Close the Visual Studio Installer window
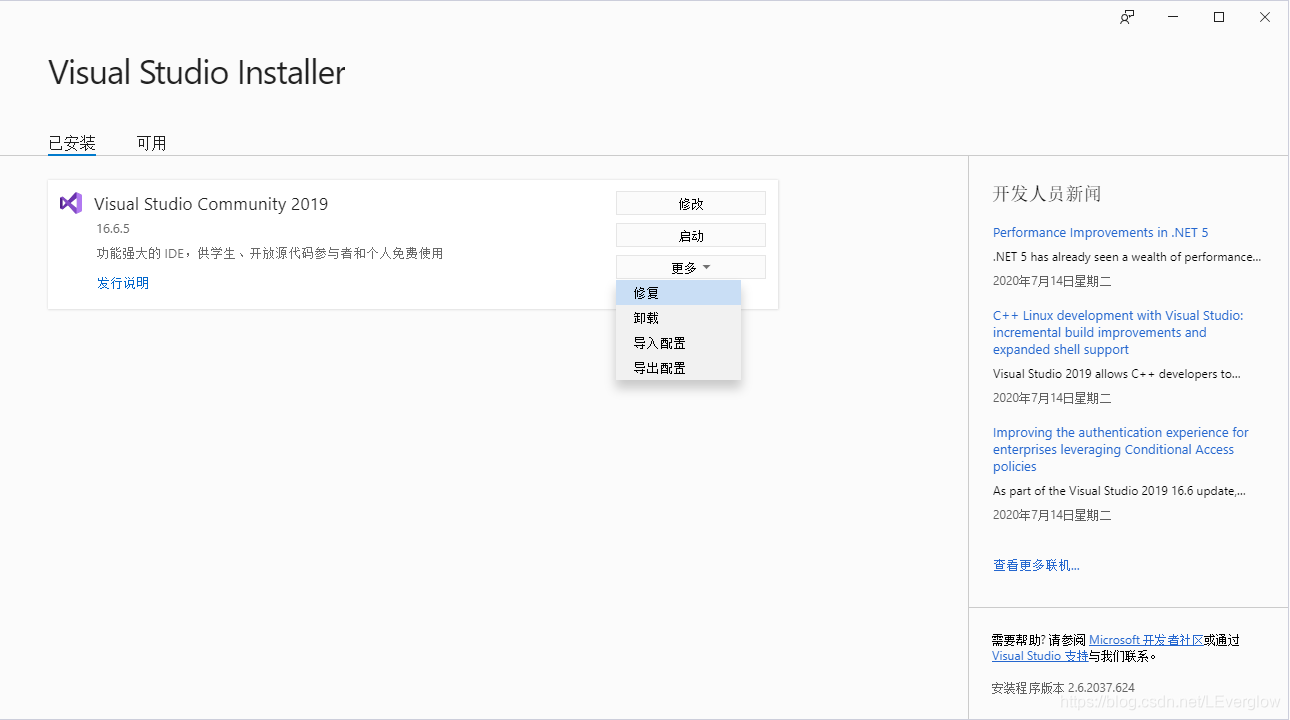This screenshot has width=1290, height=720. (1265, 17)
